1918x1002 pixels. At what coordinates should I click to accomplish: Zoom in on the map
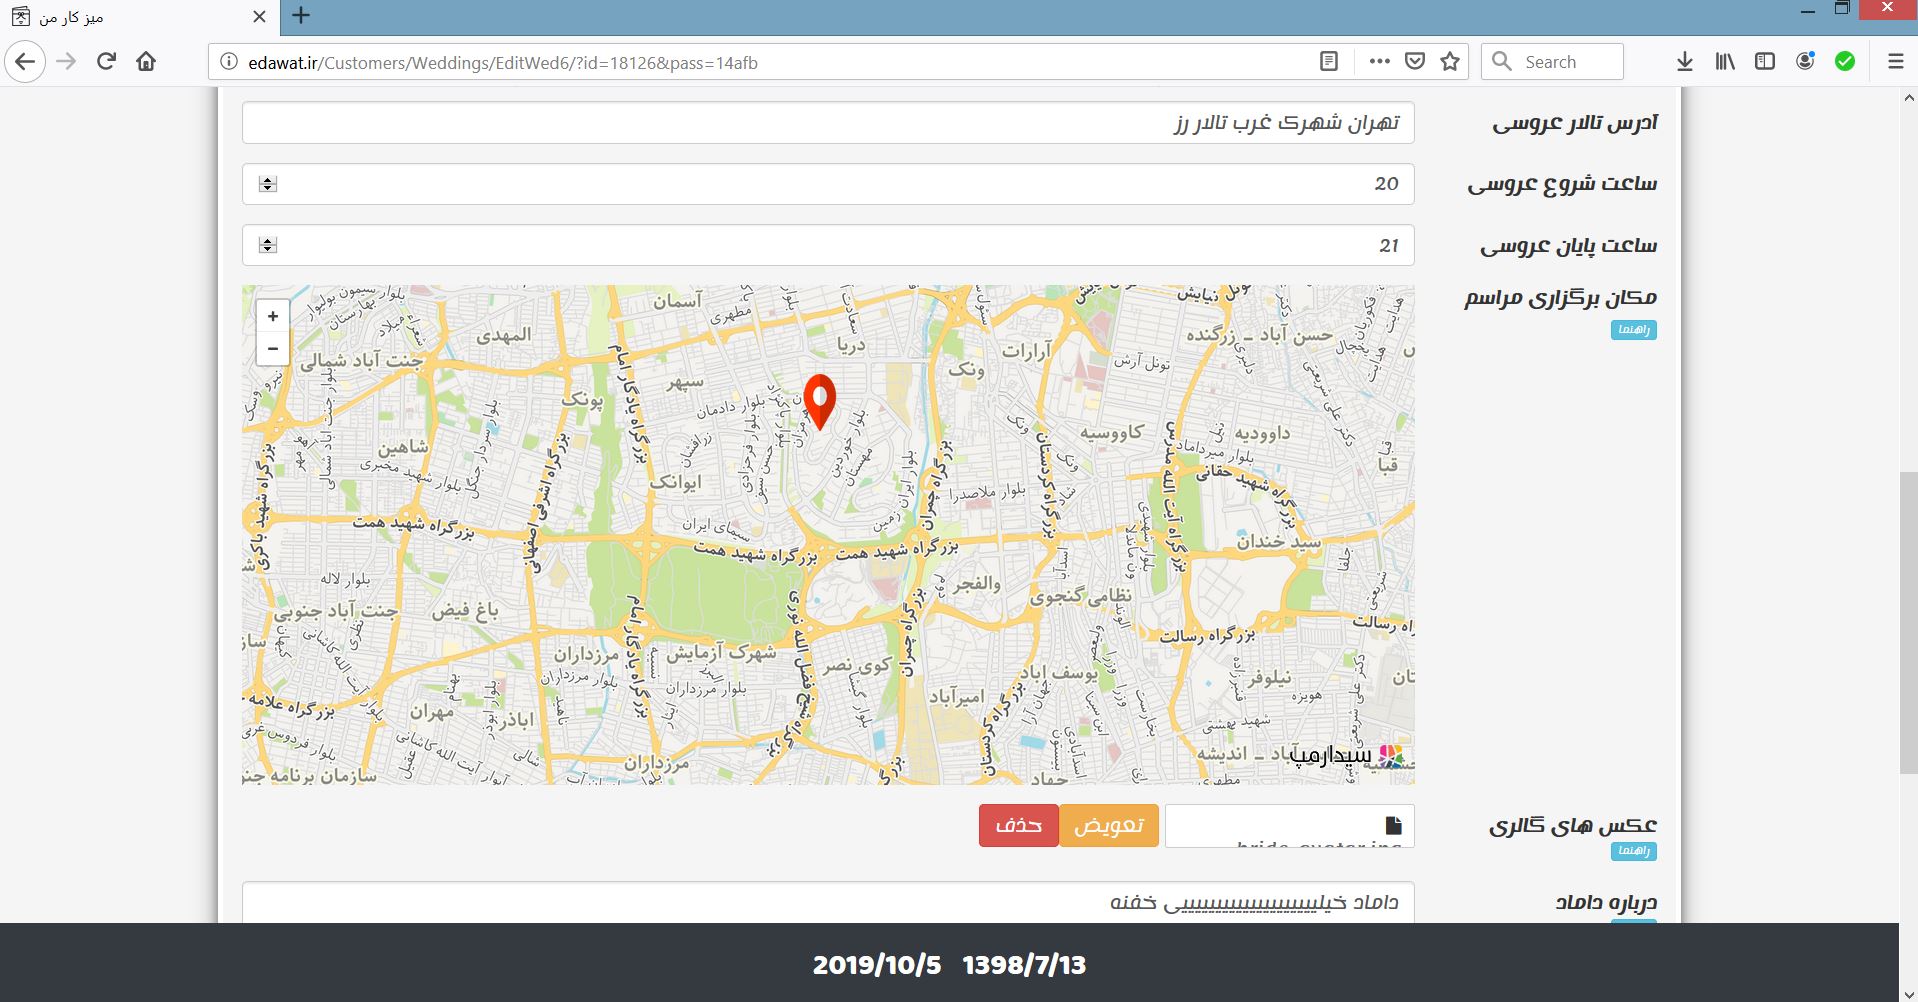coord(273,316)
